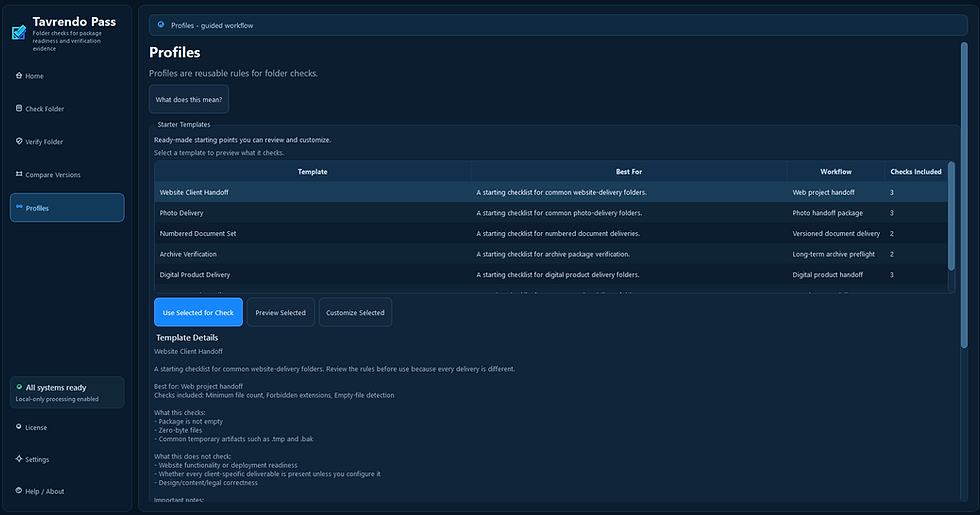Screen dimensions: 980x515
Task: Click the Verify Folder shield icon
Action: (19, 141)
